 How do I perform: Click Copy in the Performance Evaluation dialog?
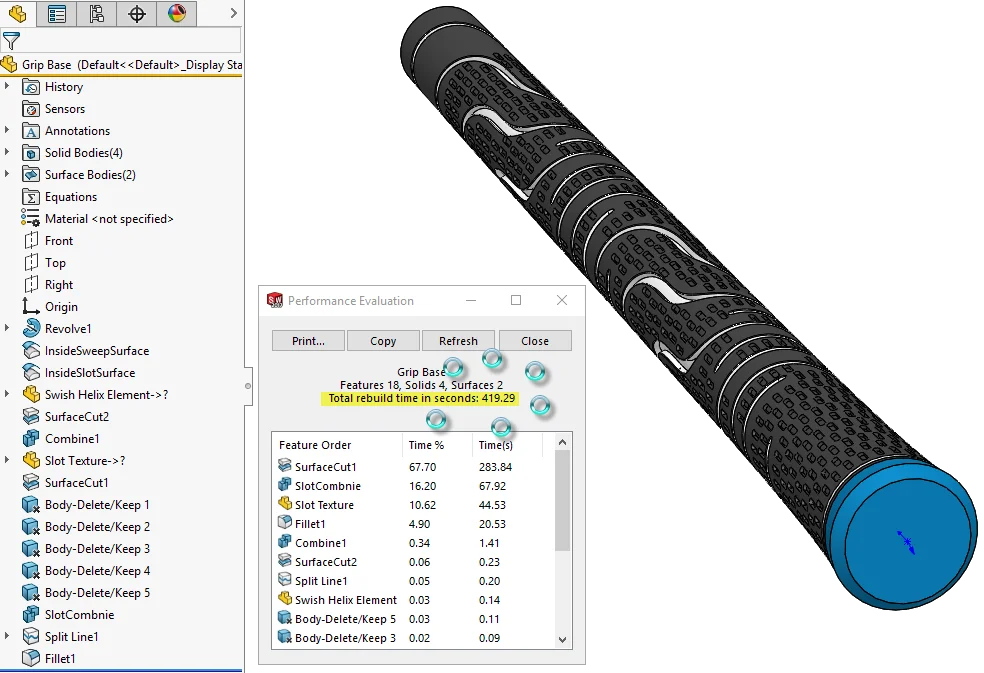[x=383, y=340]
